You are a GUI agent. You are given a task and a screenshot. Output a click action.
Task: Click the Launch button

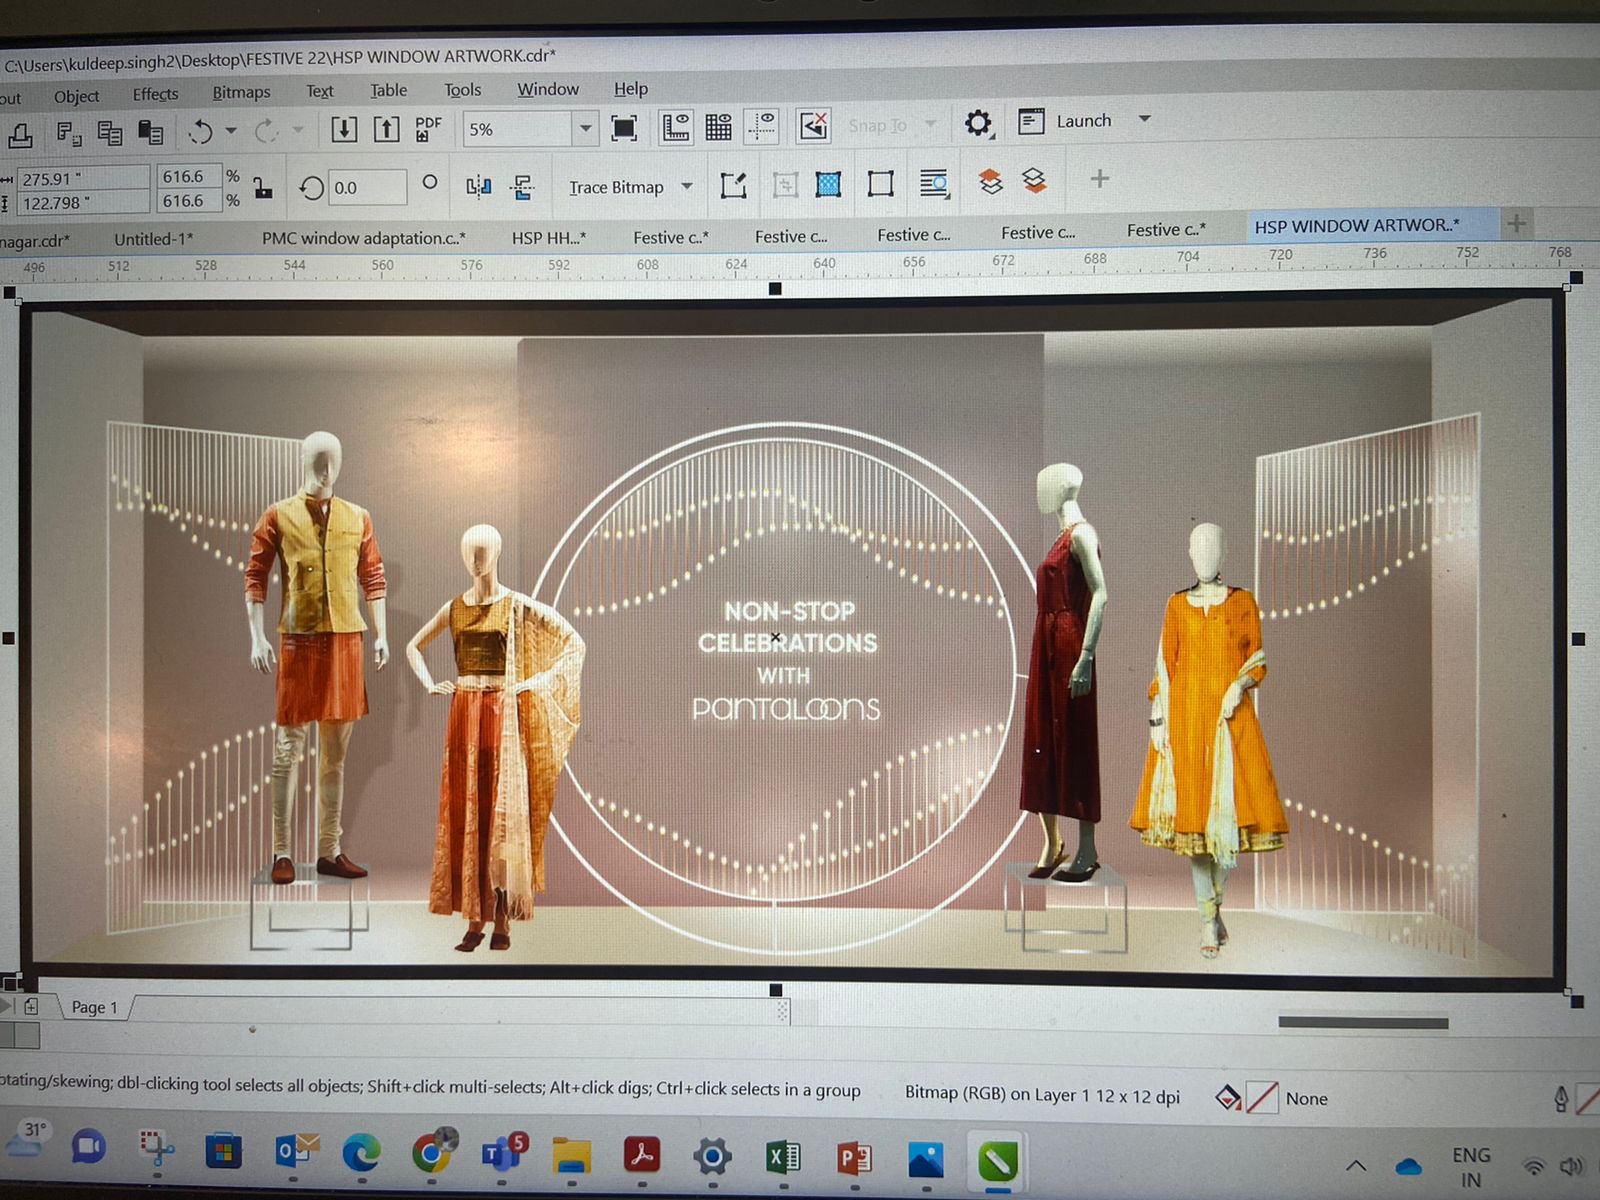coord(1066,121)
